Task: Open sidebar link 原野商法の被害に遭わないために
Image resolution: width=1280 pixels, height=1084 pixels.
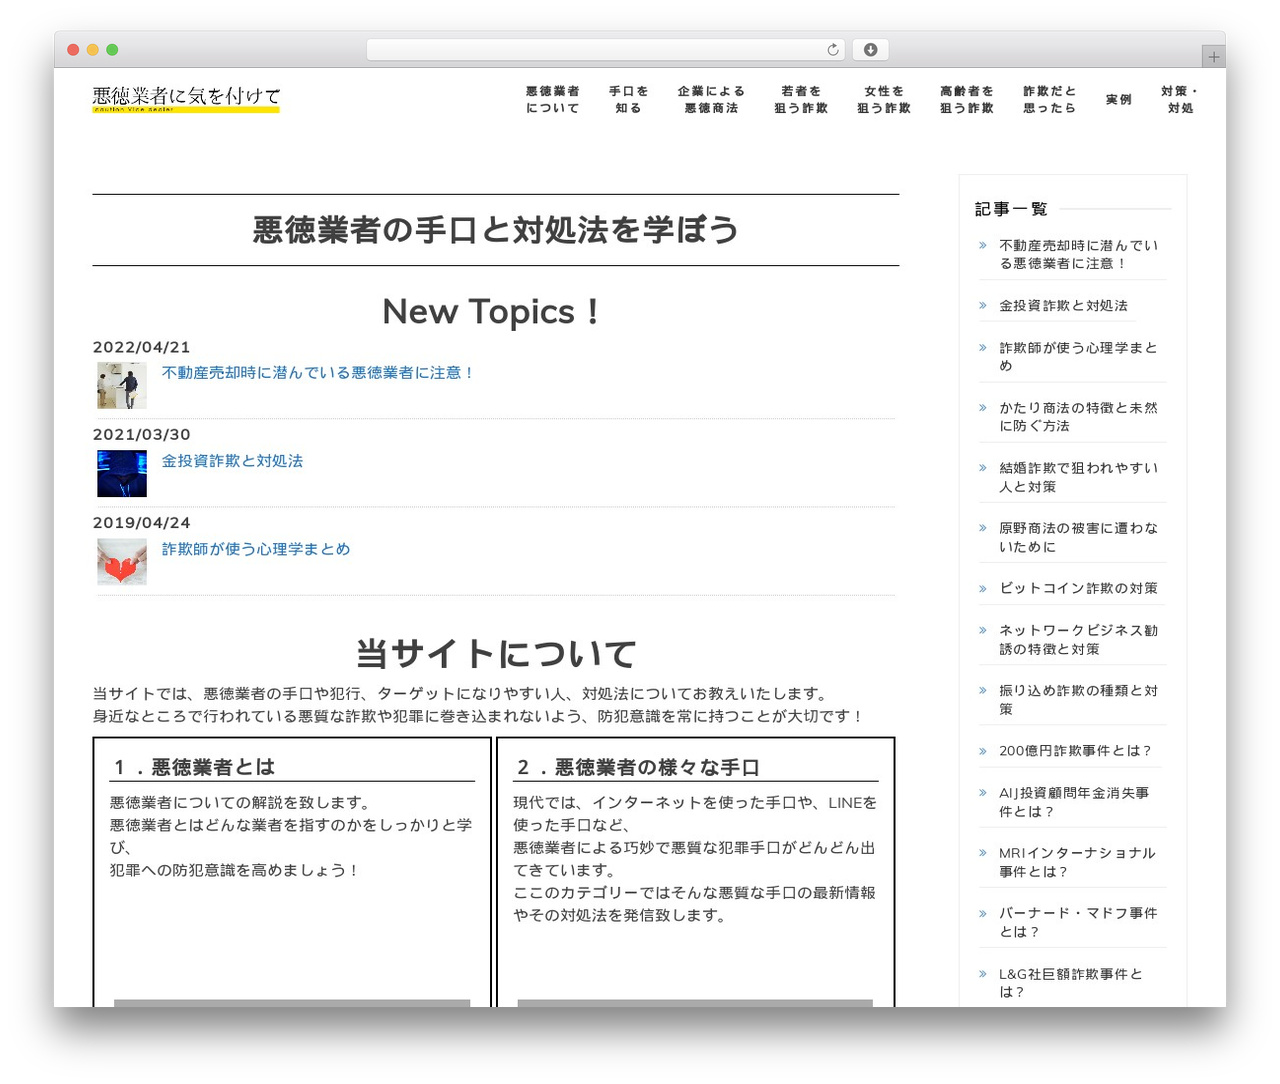Action: click(x=1079, y=537)
